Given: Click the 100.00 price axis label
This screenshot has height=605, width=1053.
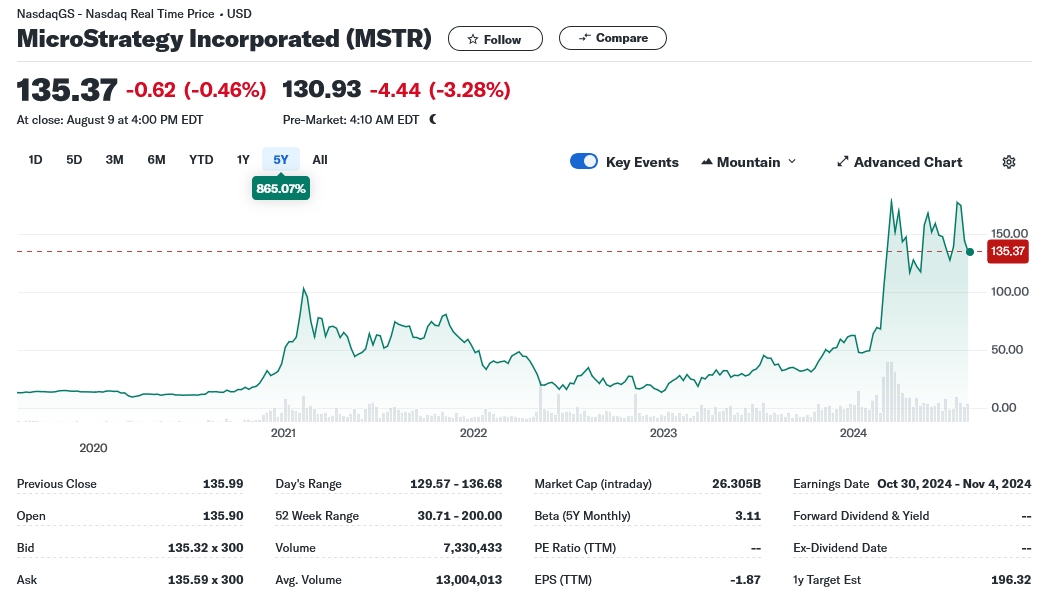Looking at the screenshot, I should pos(1009,291).
